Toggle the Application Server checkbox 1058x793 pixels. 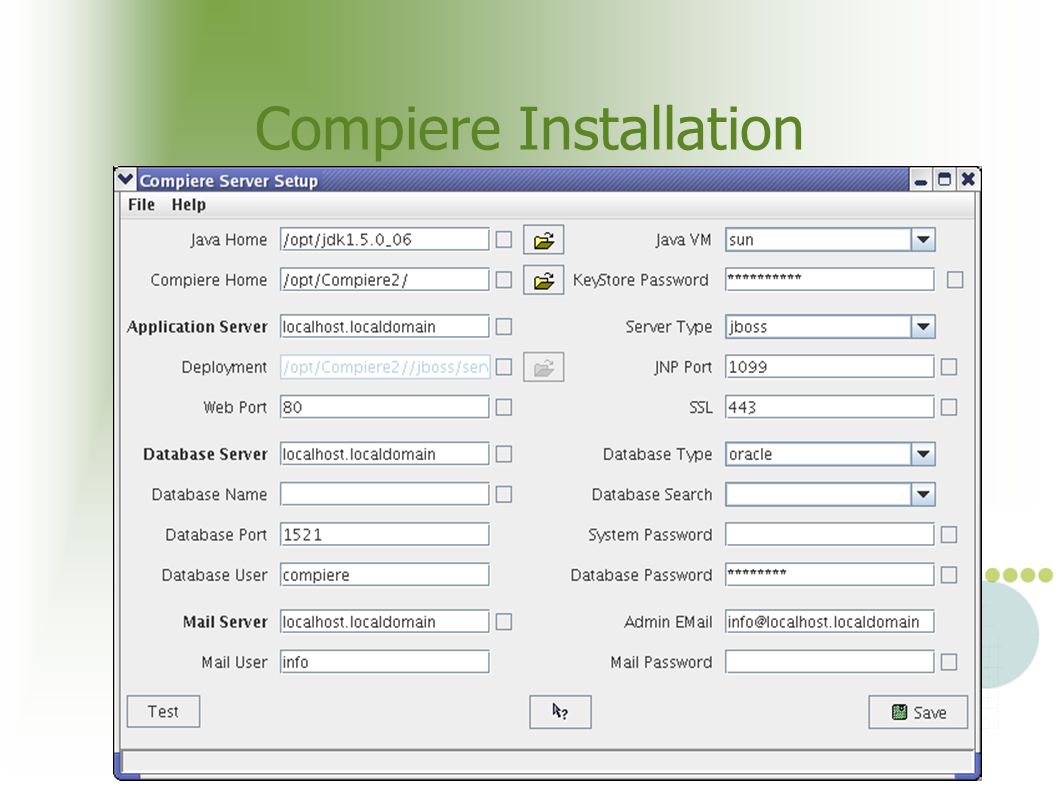(x=503, y=327)
